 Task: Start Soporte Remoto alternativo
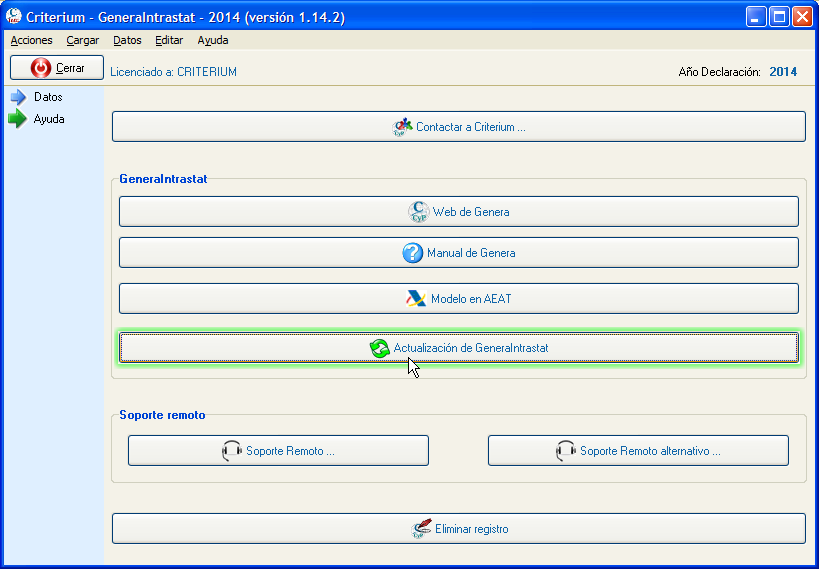click(638, 450)
